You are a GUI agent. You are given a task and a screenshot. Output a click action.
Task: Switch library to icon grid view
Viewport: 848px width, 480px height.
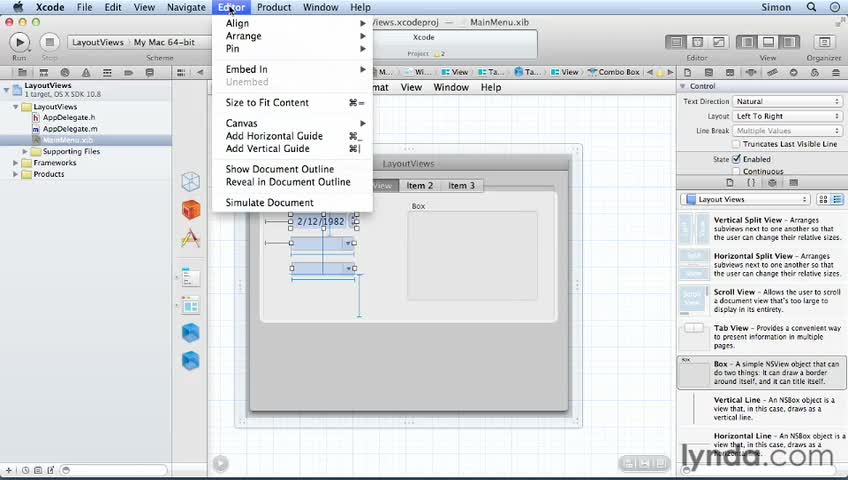coord(823,199)
